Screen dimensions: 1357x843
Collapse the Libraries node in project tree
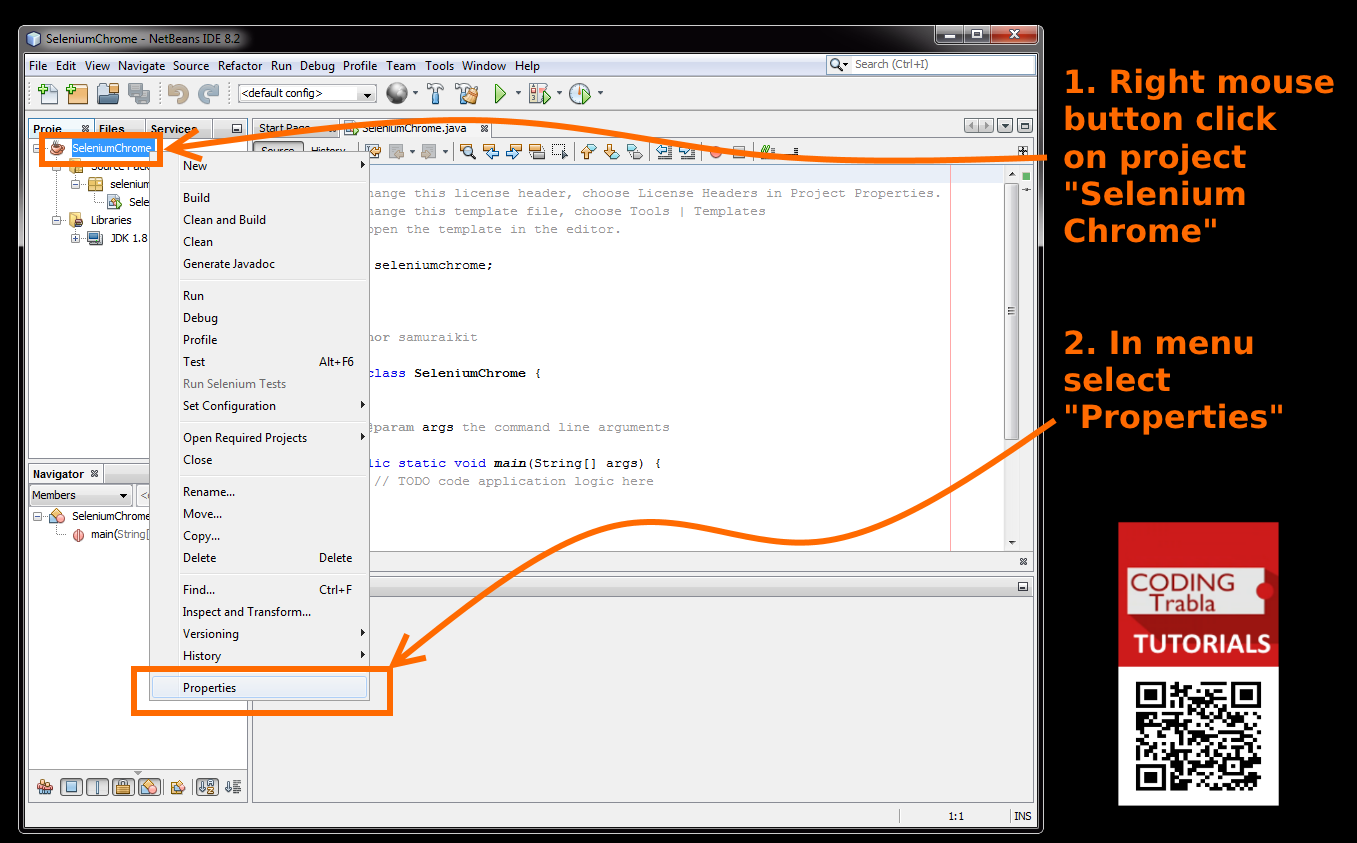coord(58,220)
